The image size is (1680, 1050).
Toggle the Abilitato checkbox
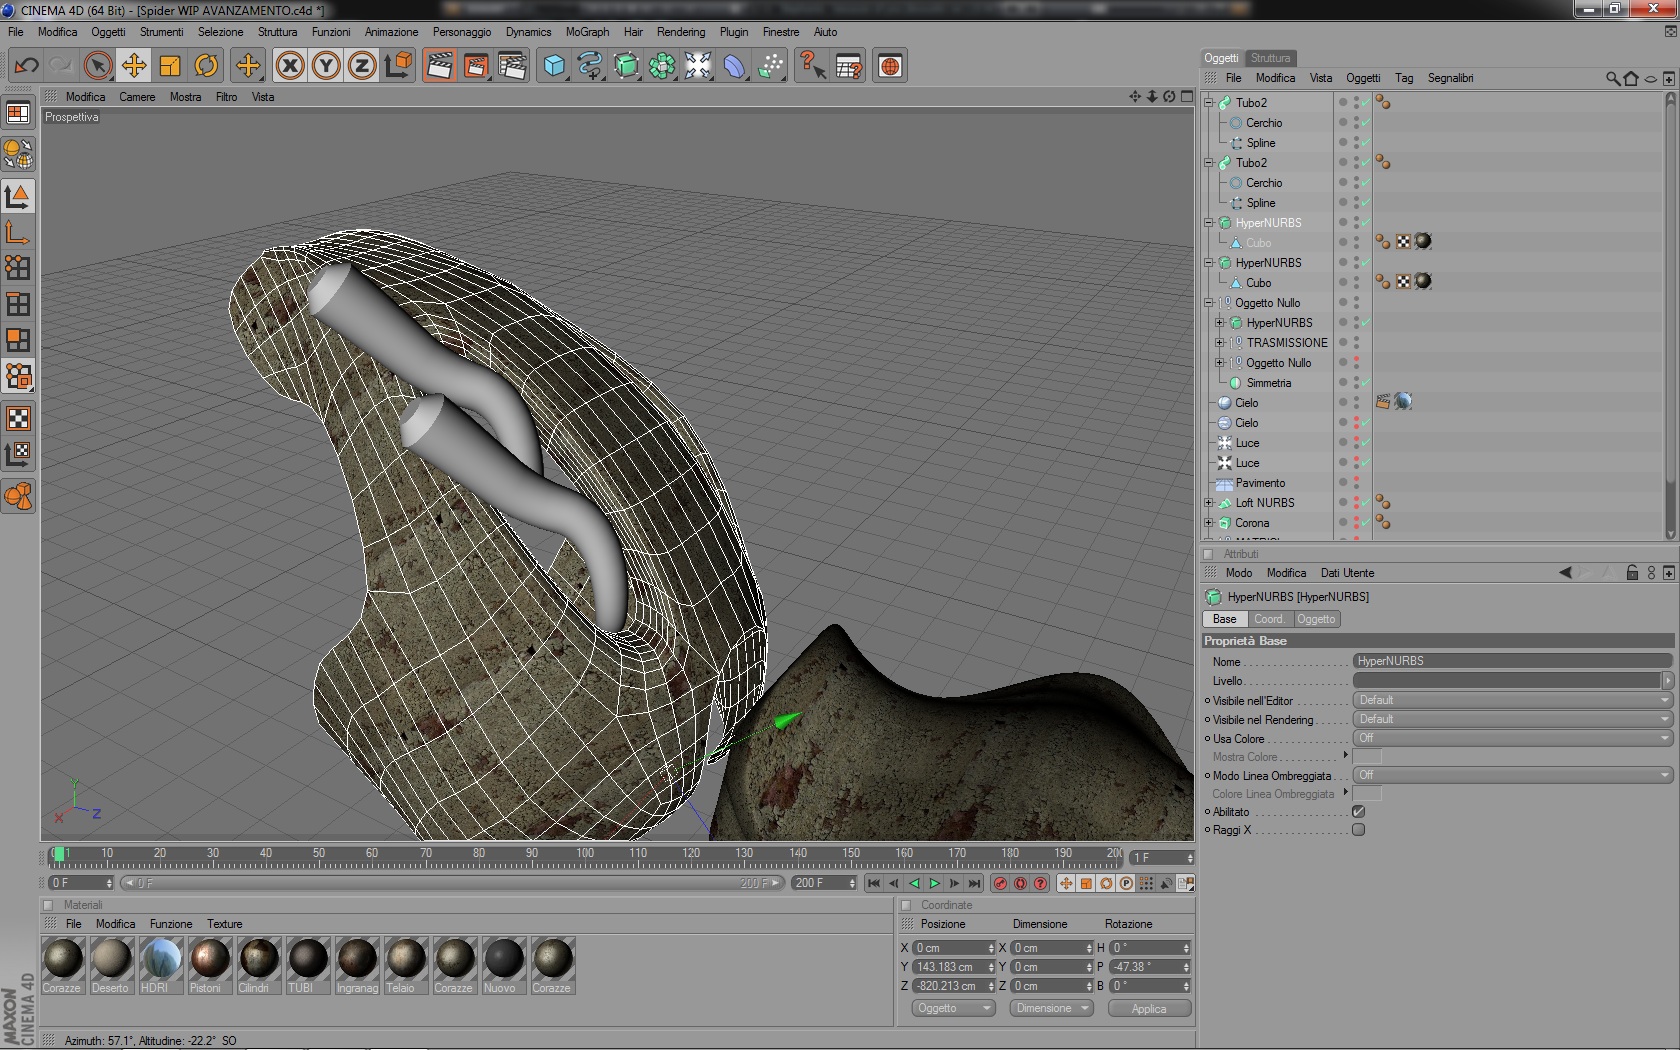pyautogui.click(x=1358, y=812)
